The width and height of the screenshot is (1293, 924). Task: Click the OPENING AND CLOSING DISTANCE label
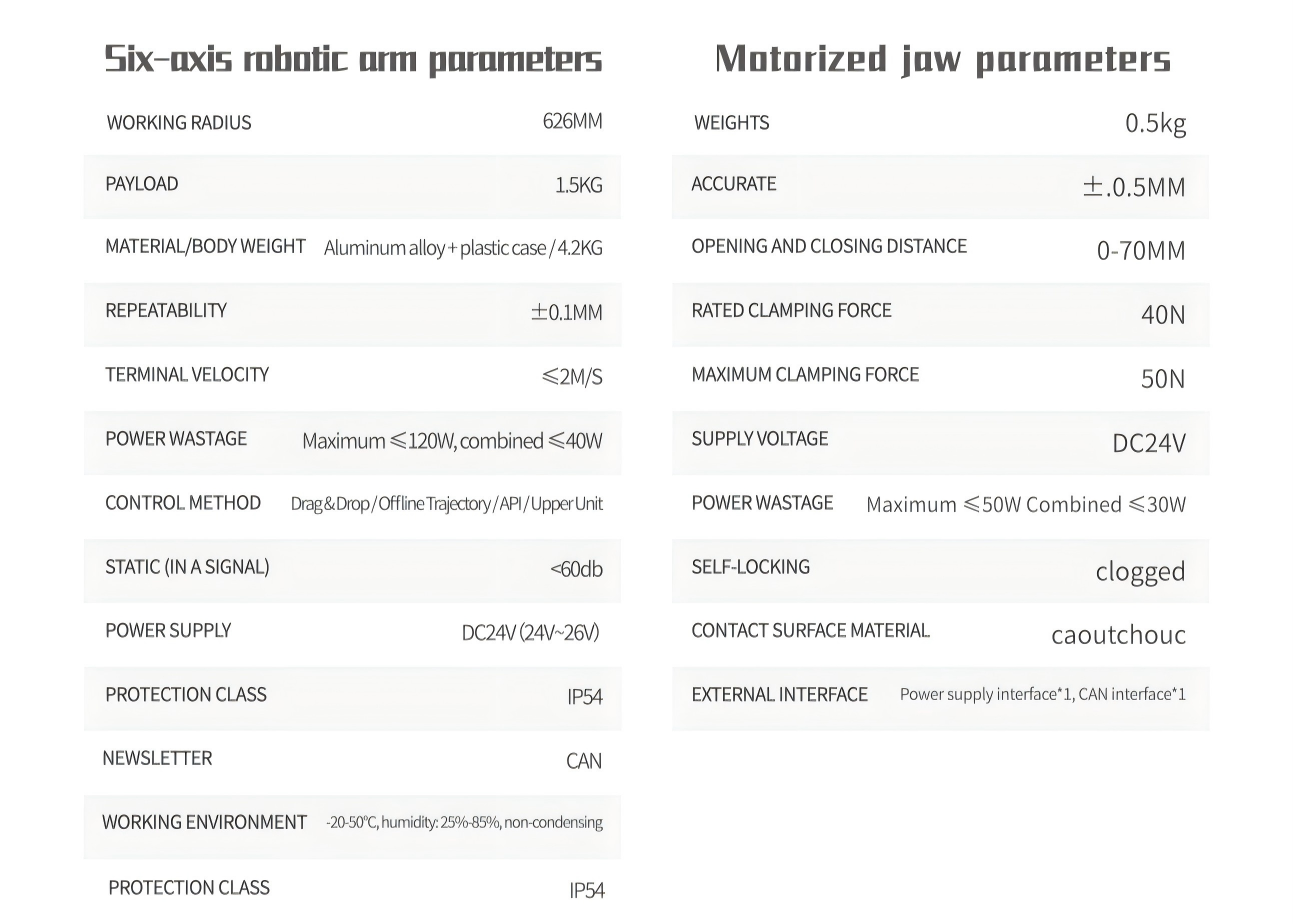[x=829, y=247]
